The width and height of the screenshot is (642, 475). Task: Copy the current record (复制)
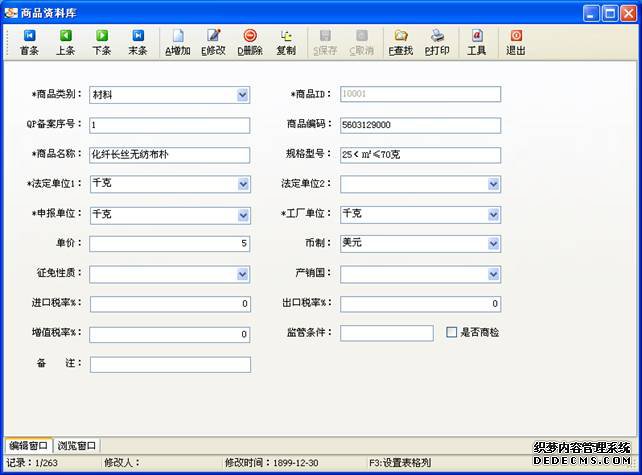tap(285, 42)
